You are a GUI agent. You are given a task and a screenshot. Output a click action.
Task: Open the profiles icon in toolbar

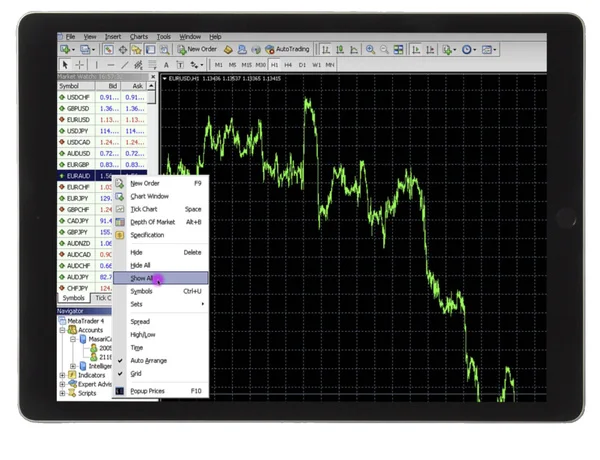(85, 49)
